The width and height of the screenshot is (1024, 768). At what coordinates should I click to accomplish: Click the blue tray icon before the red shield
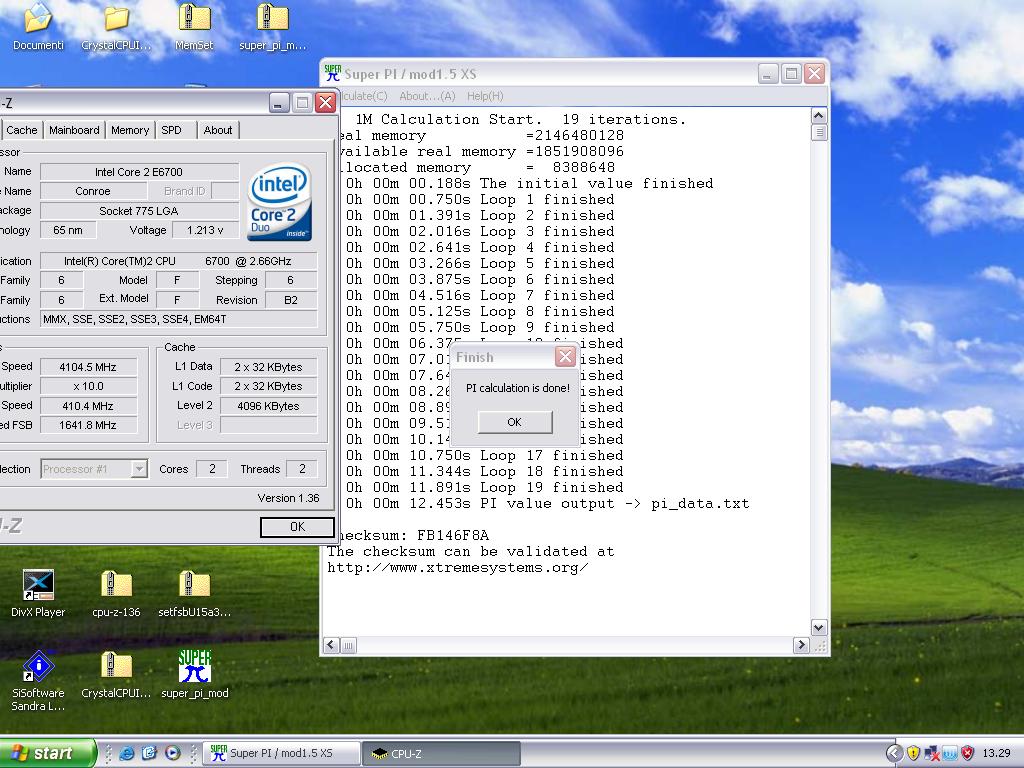[950, 753]
